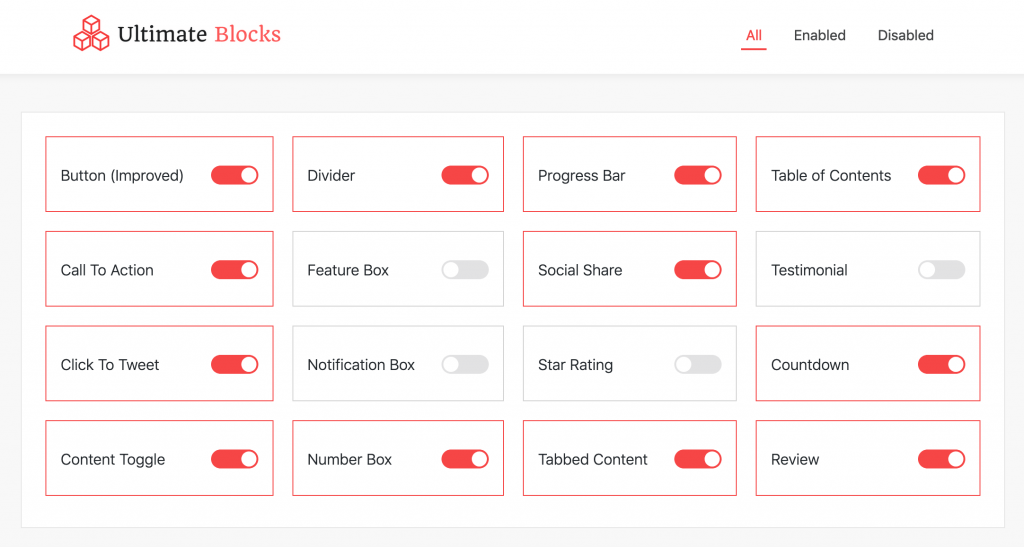Disable the Number Box switch
The height and width of the screenshot is (547, 1024).
(465, 459)
